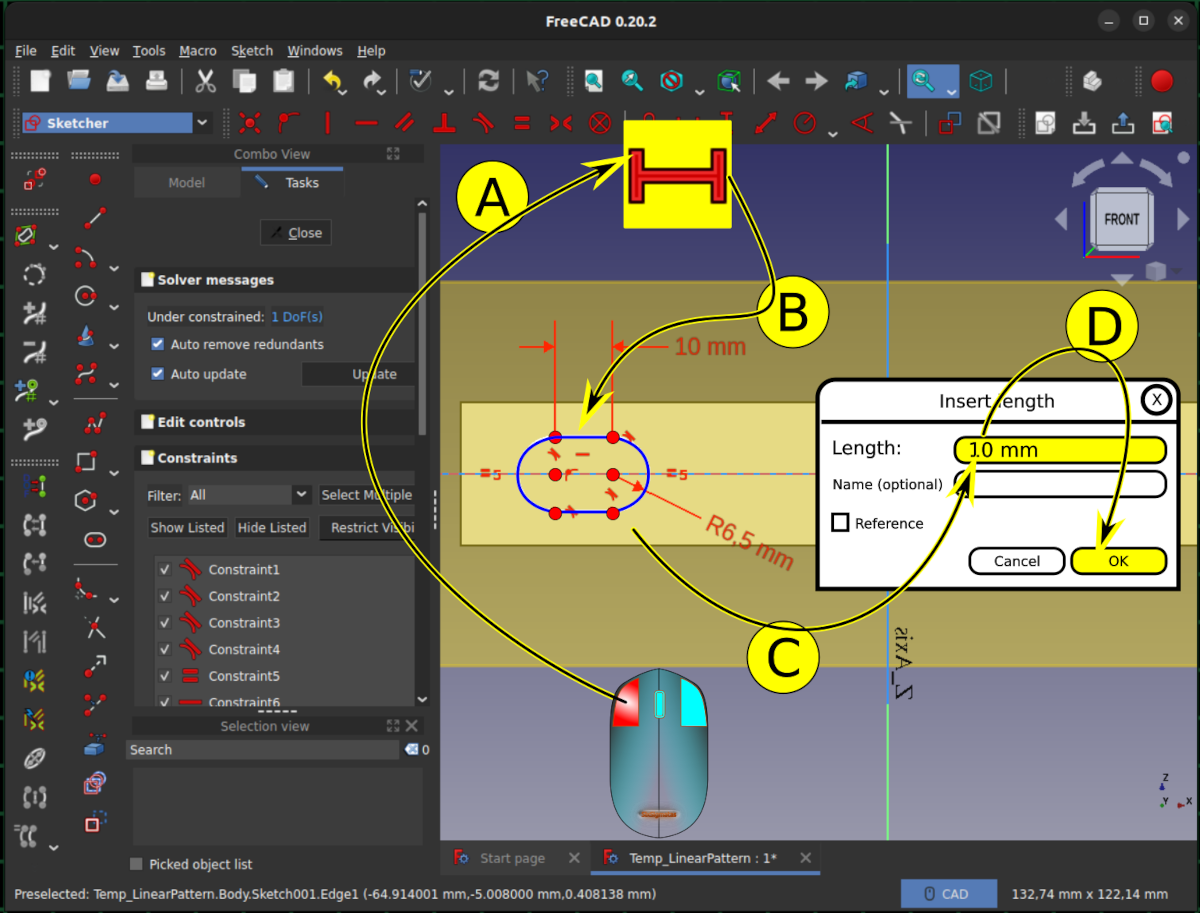The width and height of the screenshot is (1200, 913).
Task: Click the Open file folder icon
Action: [79, 81]
